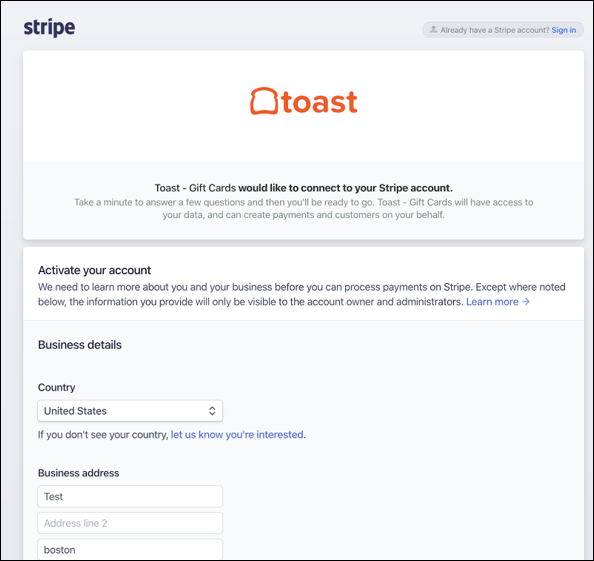Screen dimensions: 594x561
Task: Click the up-down chevron in Country selector
Action: 212,411
